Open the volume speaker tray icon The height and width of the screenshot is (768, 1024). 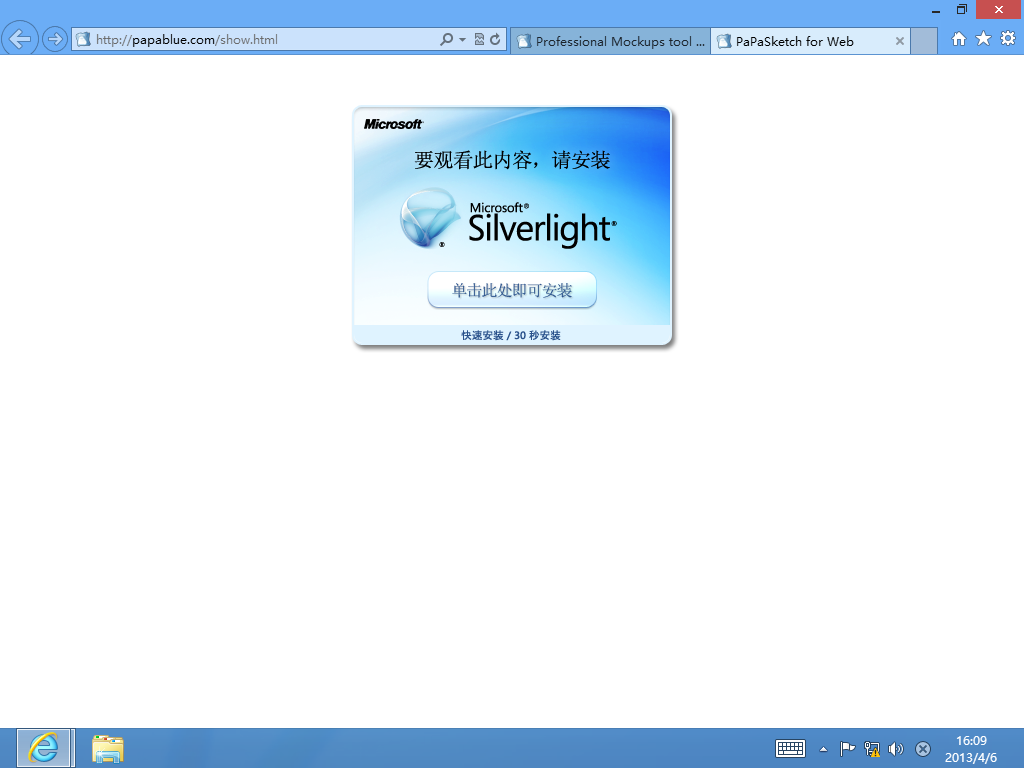coord(896,749)
